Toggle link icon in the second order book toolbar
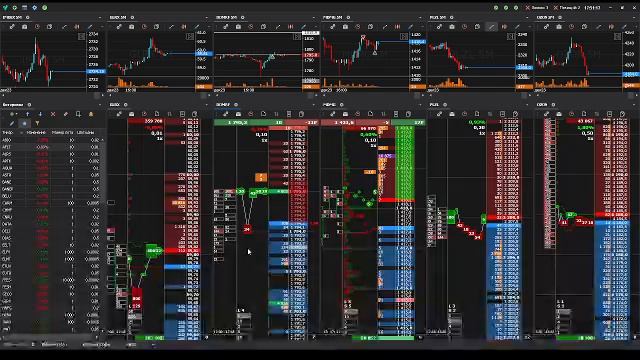The height and width of the screenshot is (360, 640). (x=119, y=114)
